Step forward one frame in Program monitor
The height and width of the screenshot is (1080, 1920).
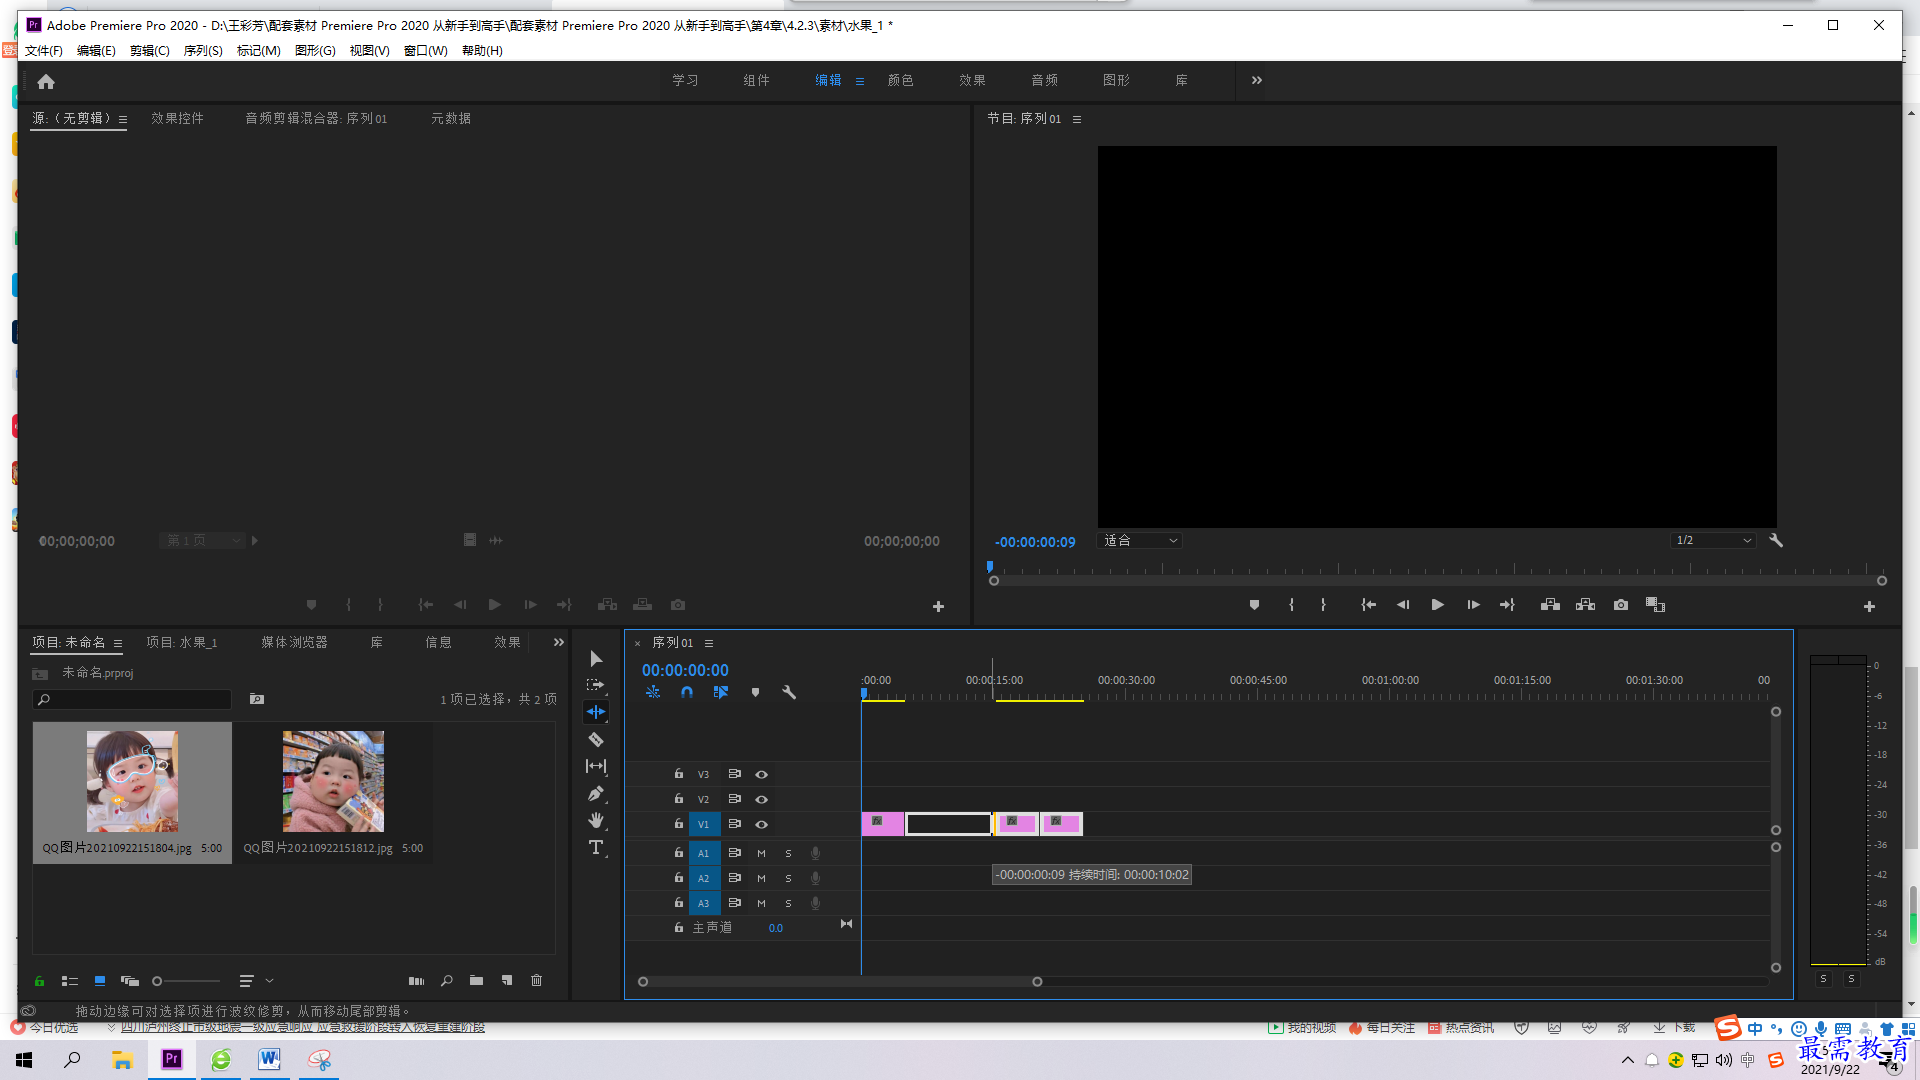[x=1473, y=605]
